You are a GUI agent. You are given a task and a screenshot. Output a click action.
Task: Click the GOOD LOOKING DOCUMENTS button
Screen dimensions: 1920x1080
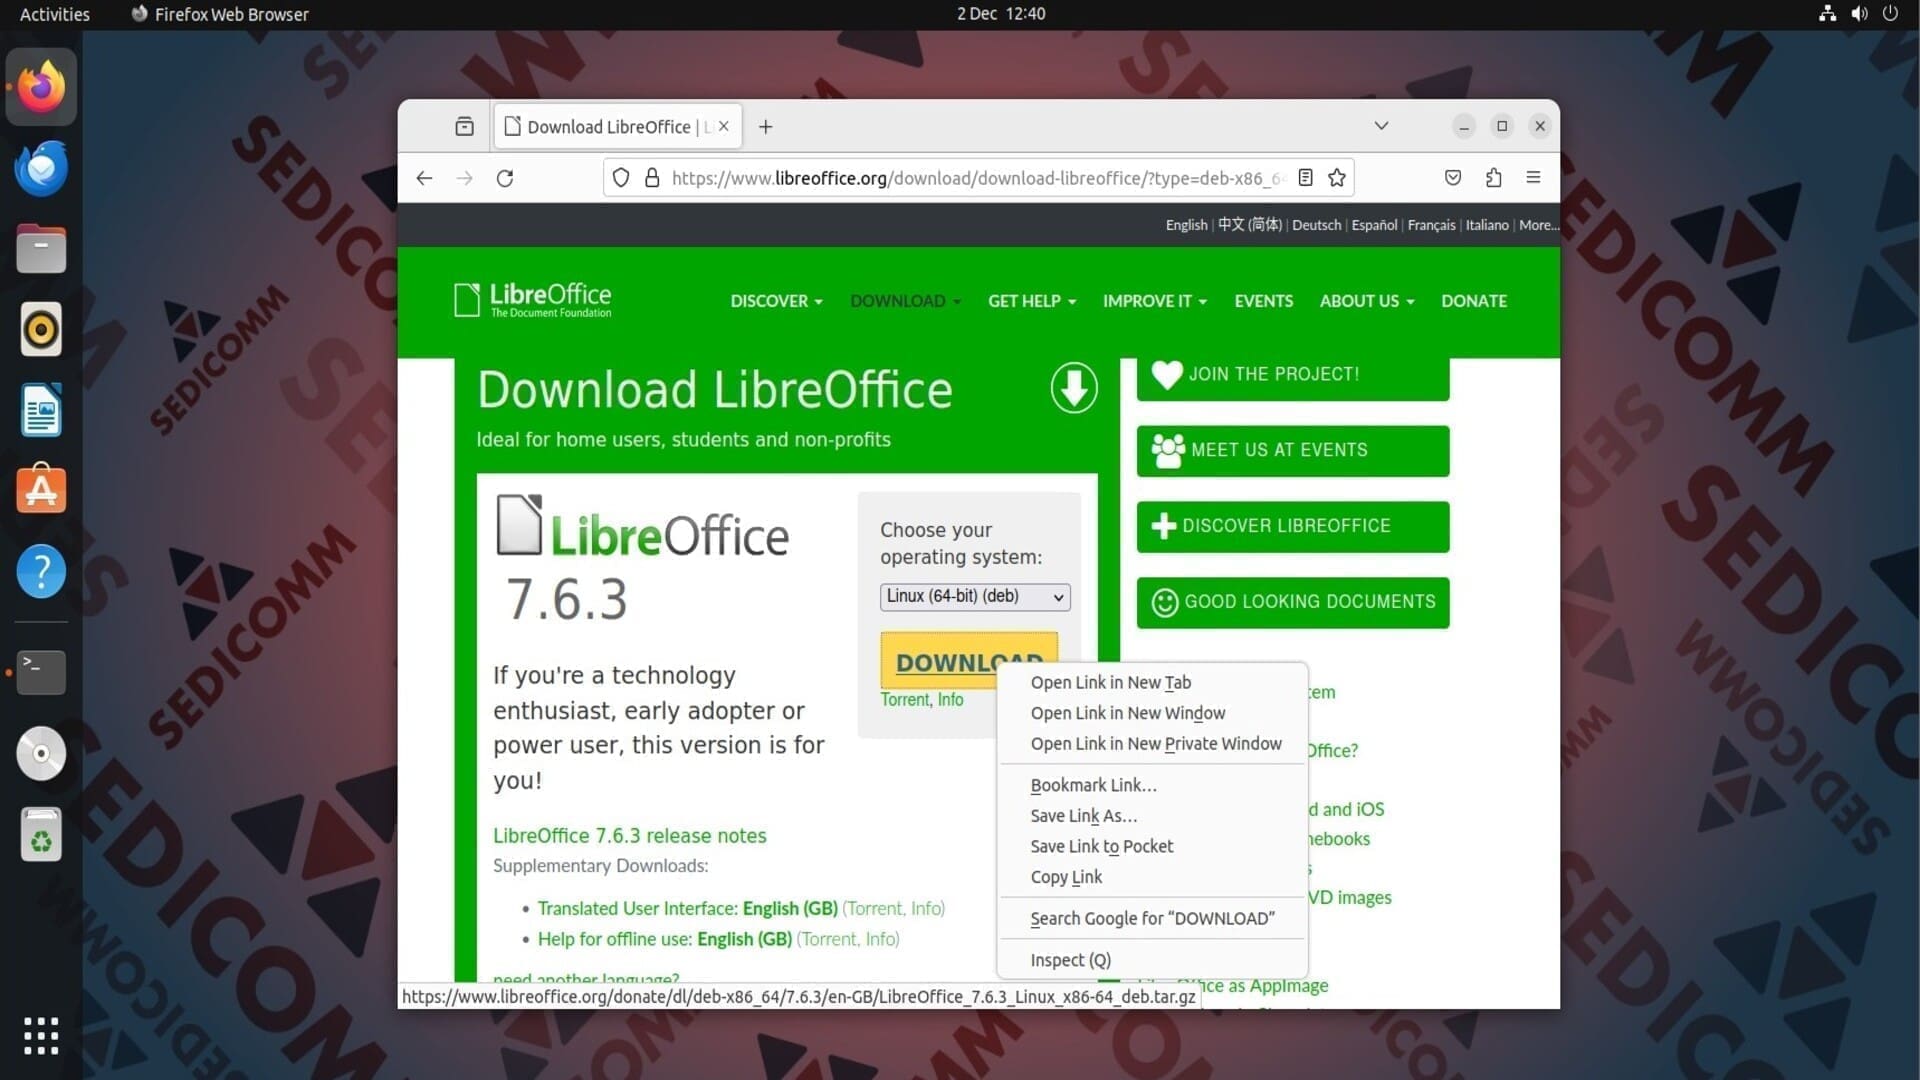pos(1292,602)
